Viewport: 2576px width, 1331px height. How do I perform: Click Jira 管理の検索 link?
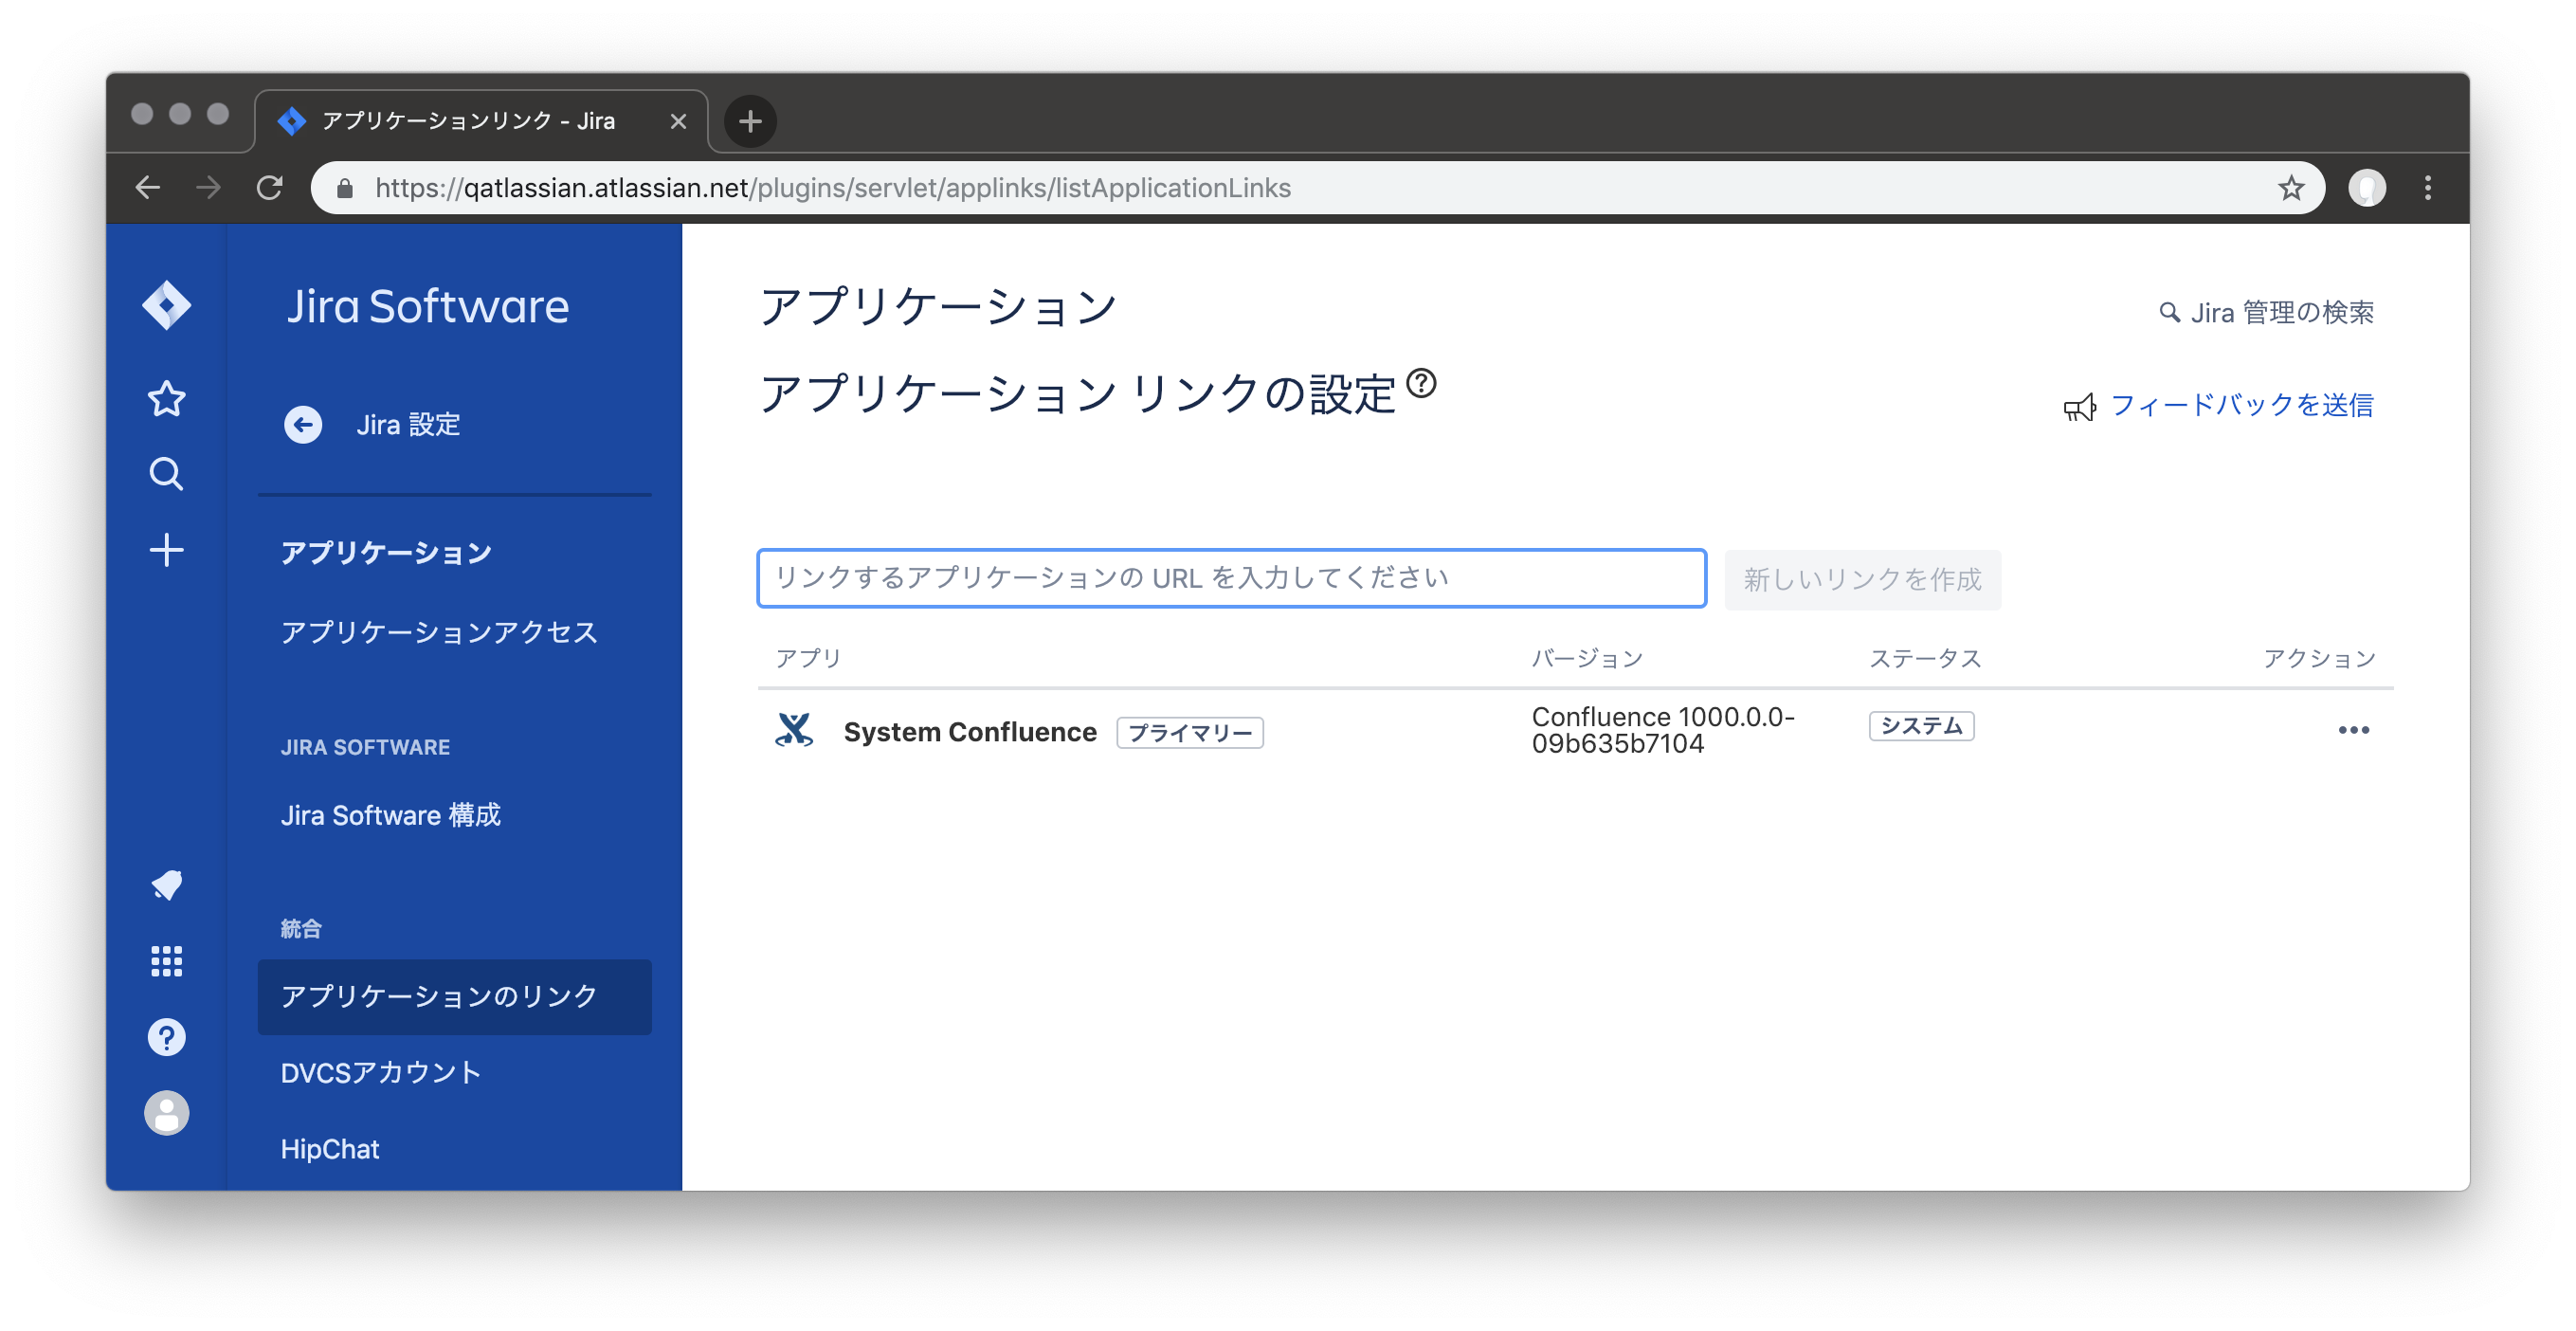click(x=2281, y=313)
